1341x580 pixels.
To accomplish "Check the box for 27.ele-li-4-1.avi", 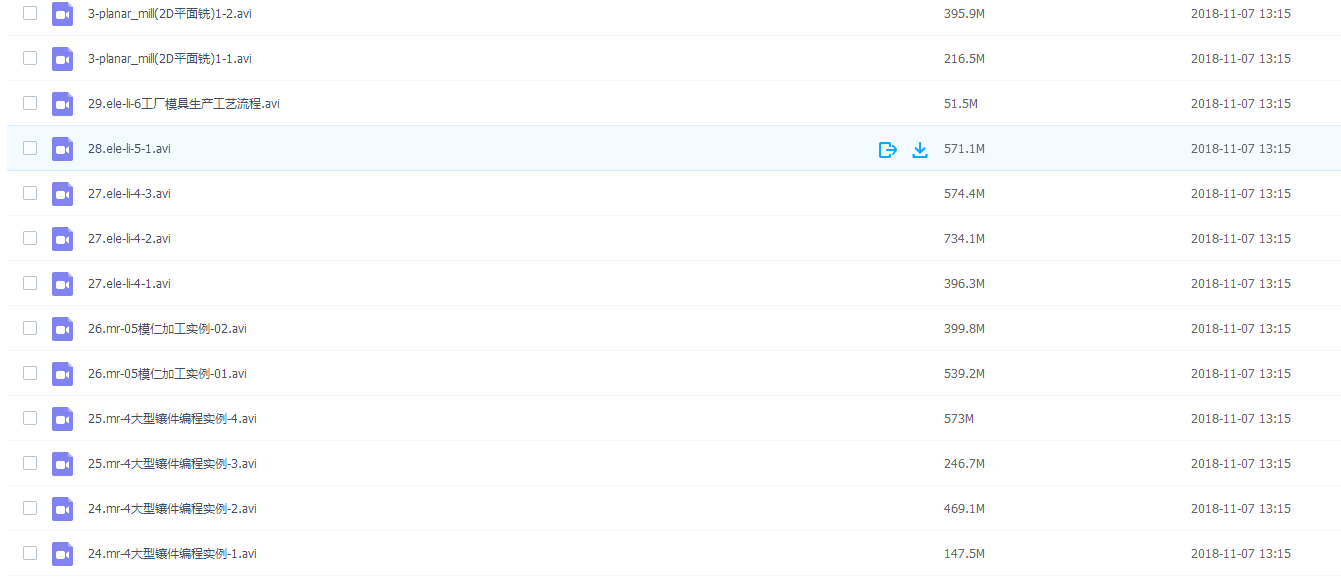I will 30,283.
